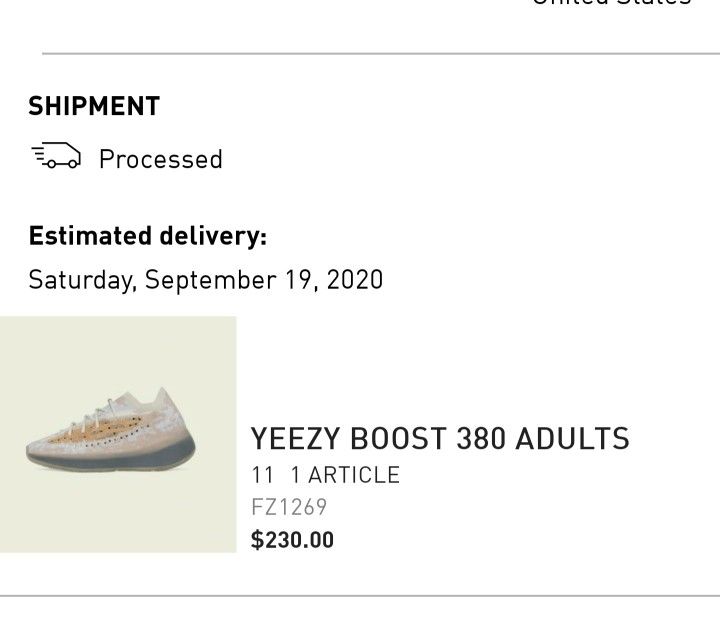Click the Processed shipment status text
The image size is (720, 630).
160,159
